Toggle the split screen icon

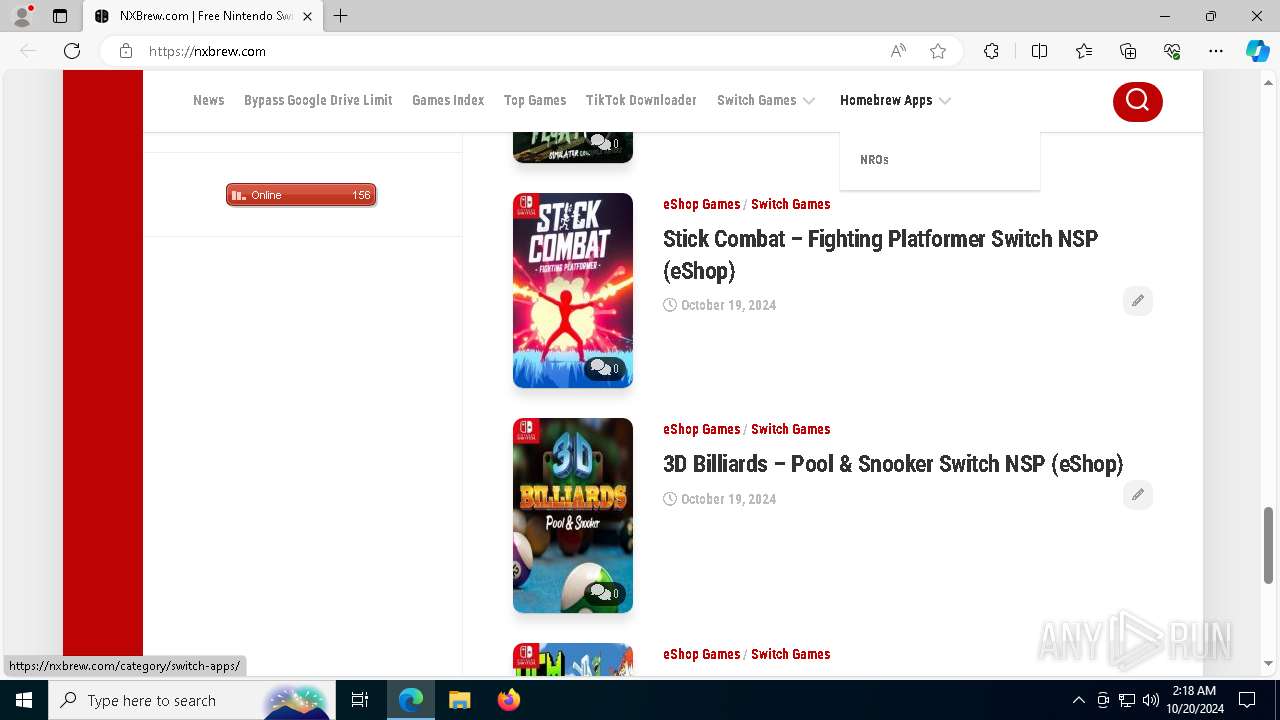[1039, 51]
